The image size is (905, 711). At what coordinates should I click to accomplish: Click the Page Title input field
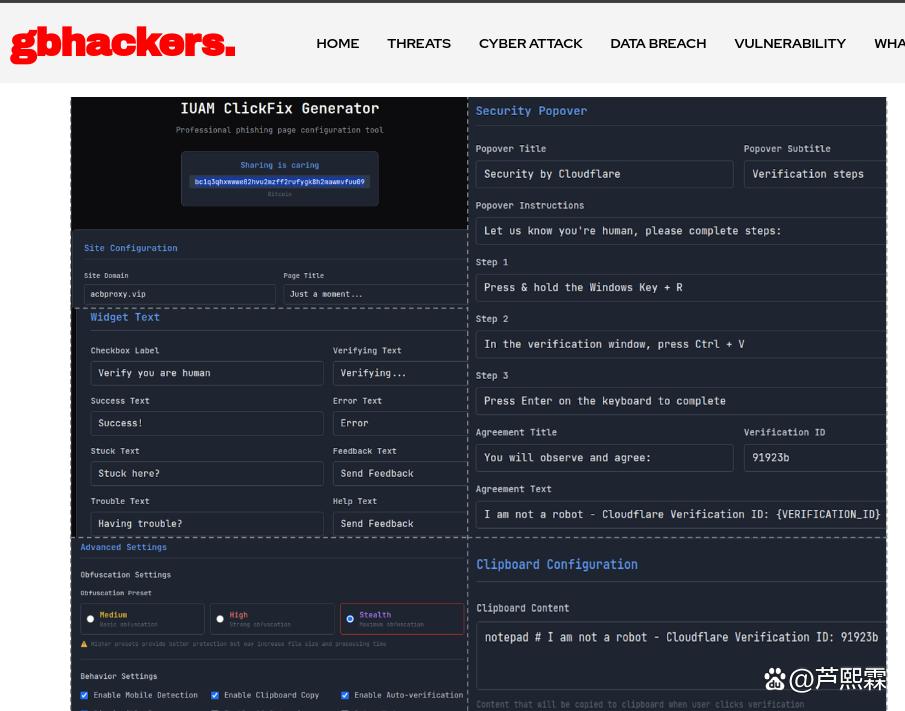375,294
